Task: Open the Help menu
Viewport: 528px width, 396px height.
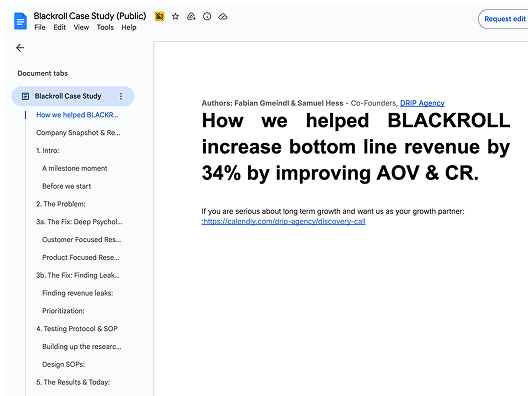Action: pyautogui.click(x=129, y=27)
